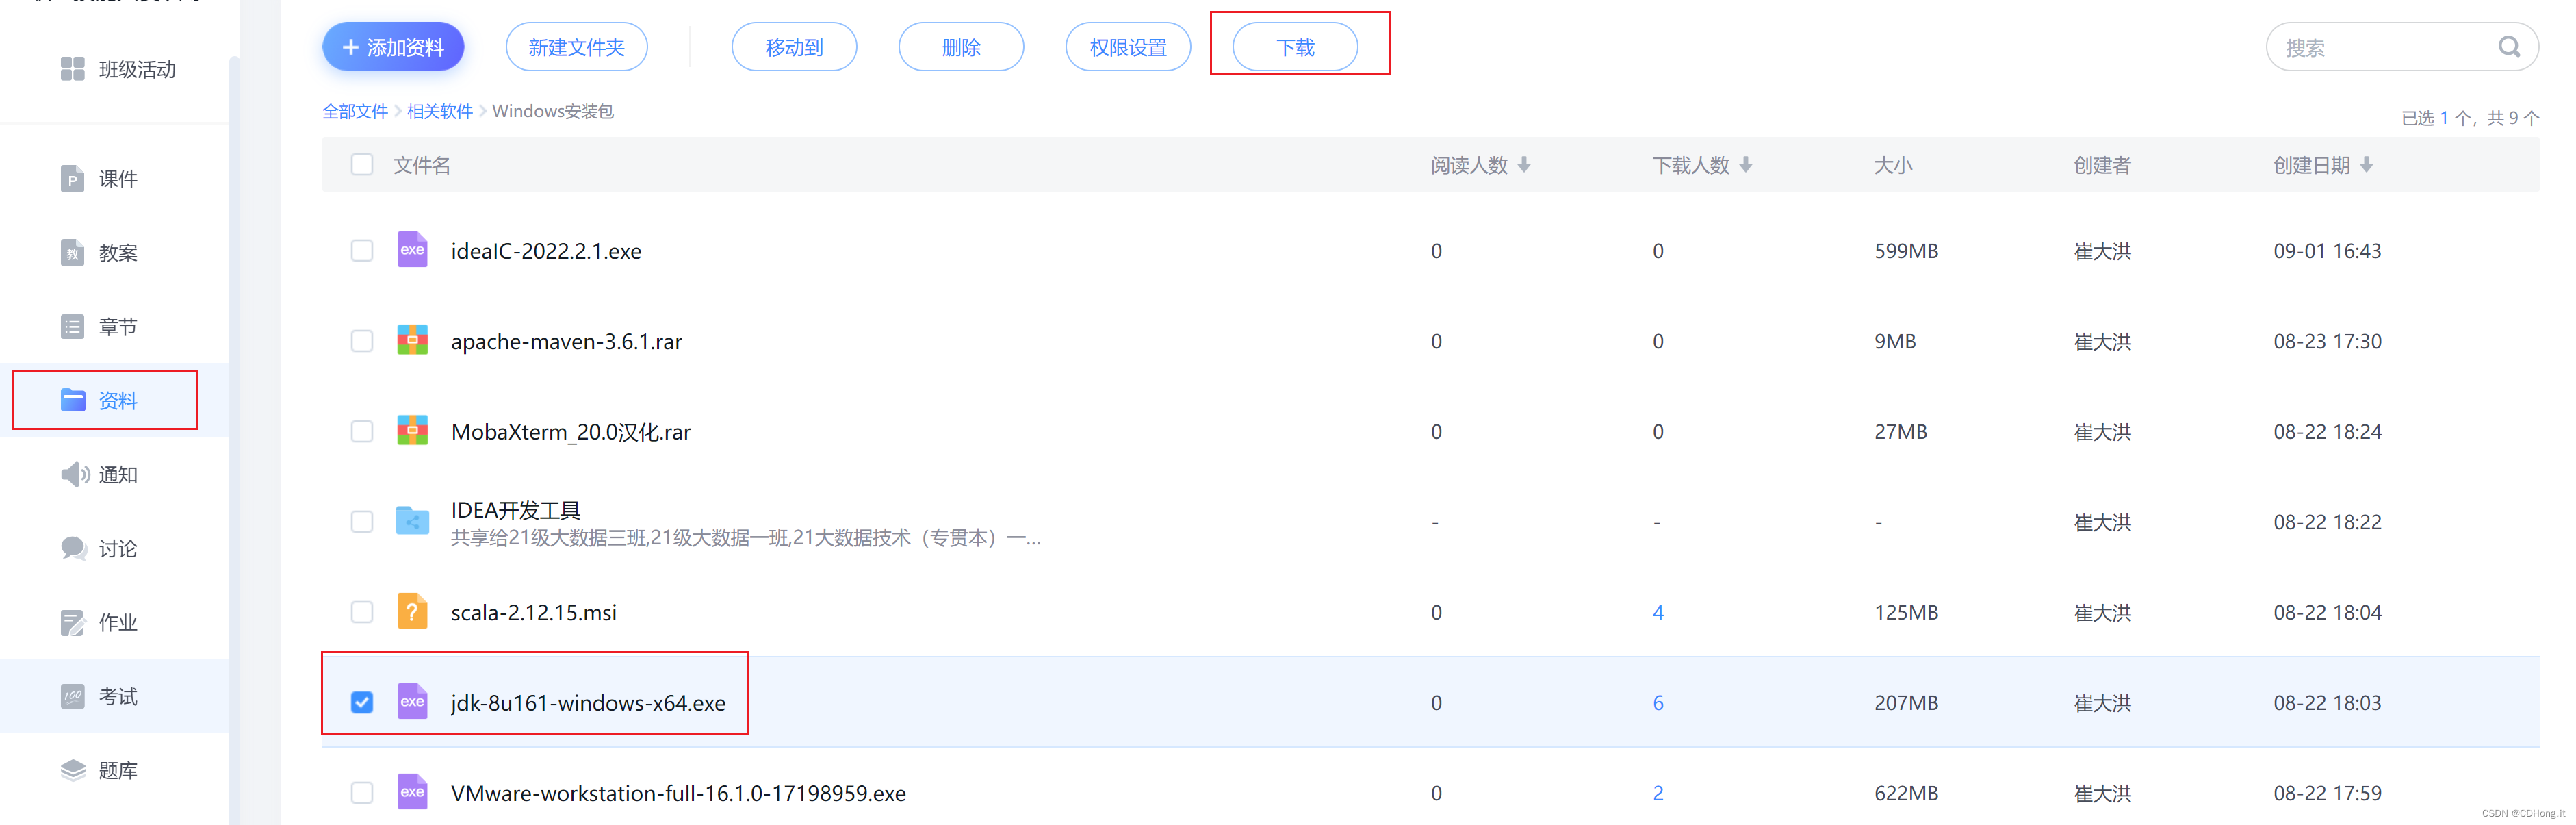This screenshot has width=2576, height=825.
Task: Click the 讨论 chat bubble icon
Action: (73, 548)
